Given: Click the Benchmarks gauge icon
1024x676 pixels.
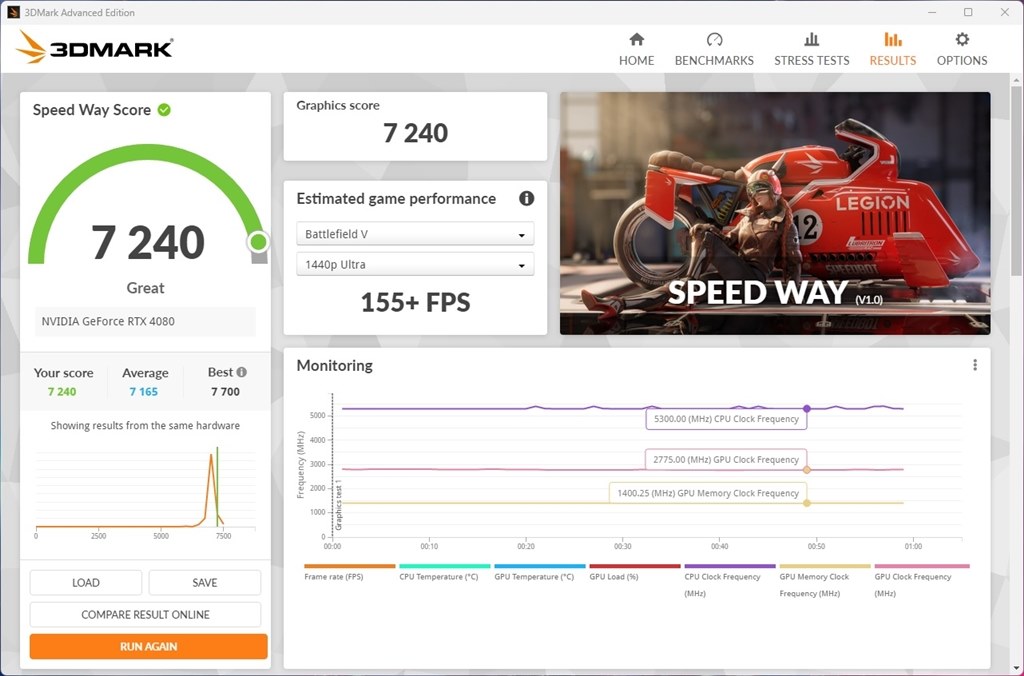Looking at the screenshot, I should click(x=714, y=40).
